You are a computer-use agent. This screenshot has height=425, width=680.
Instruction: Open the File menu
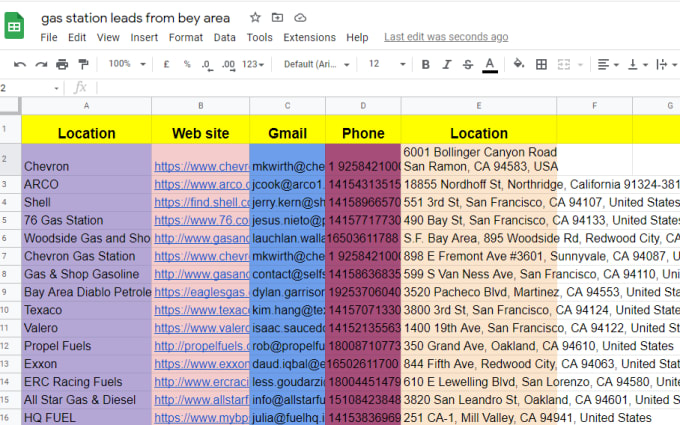point(49,37)
